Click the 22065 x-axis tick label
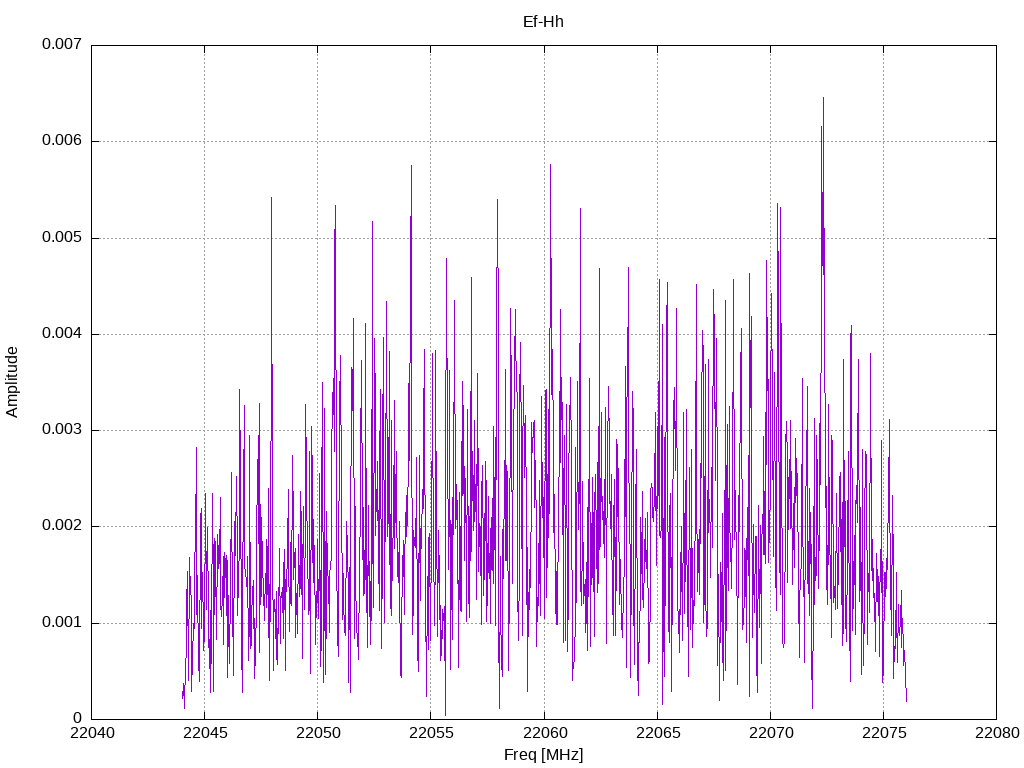 pos(658,733)
